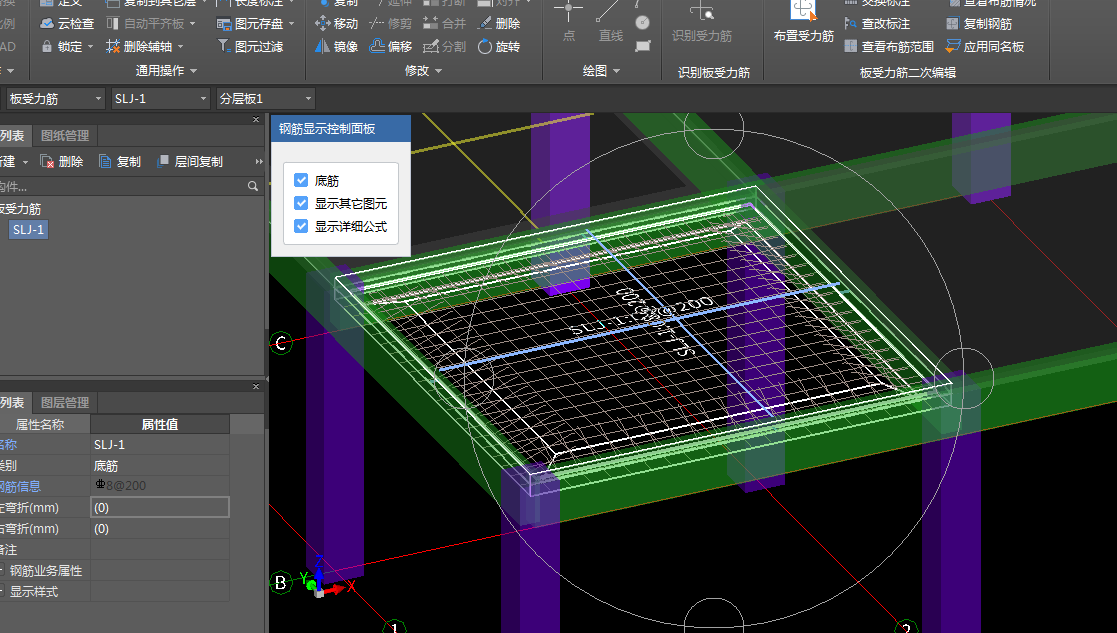Click 布置受力筋 tool

tap(804, 21)
